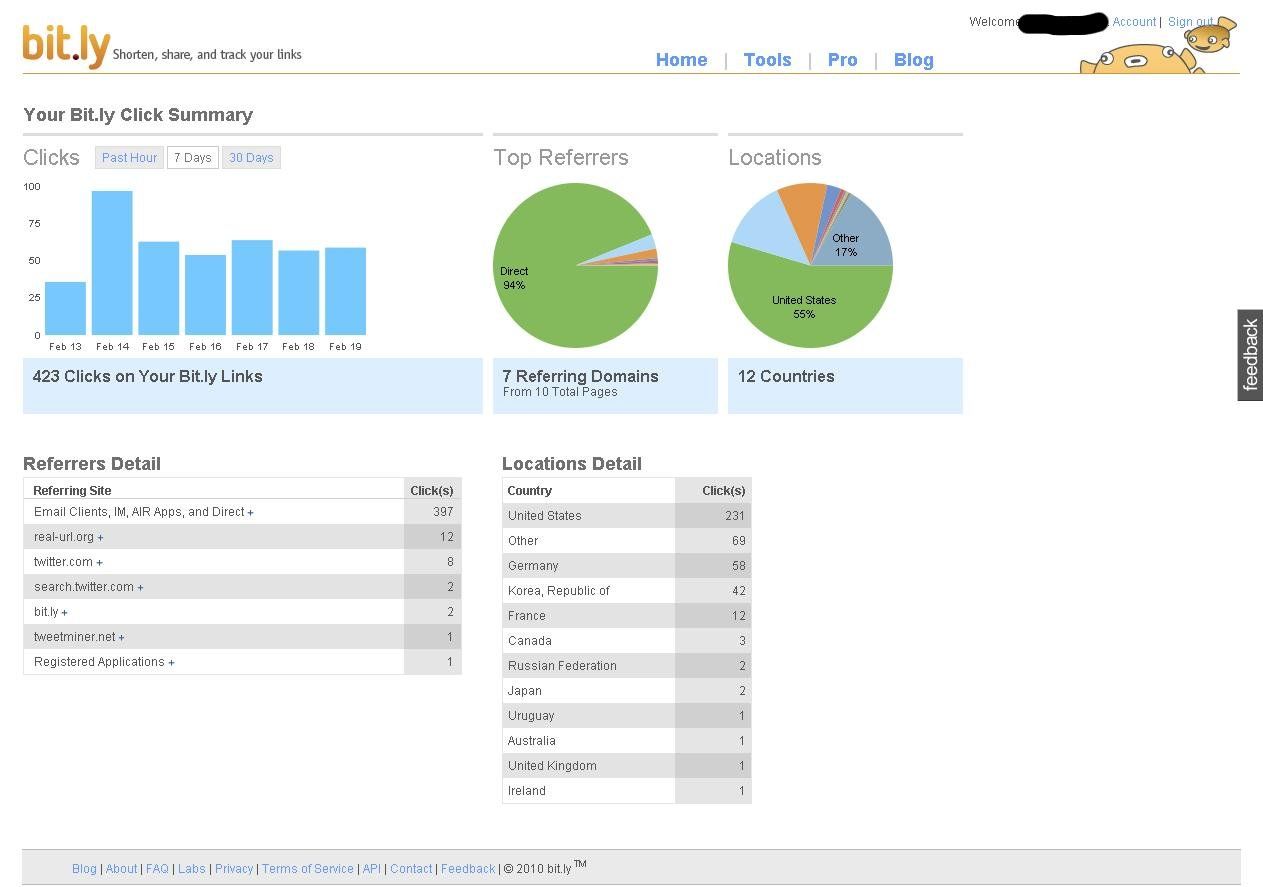
Task: Click the 7 Referring Domains summary
Action: point(580,377)
